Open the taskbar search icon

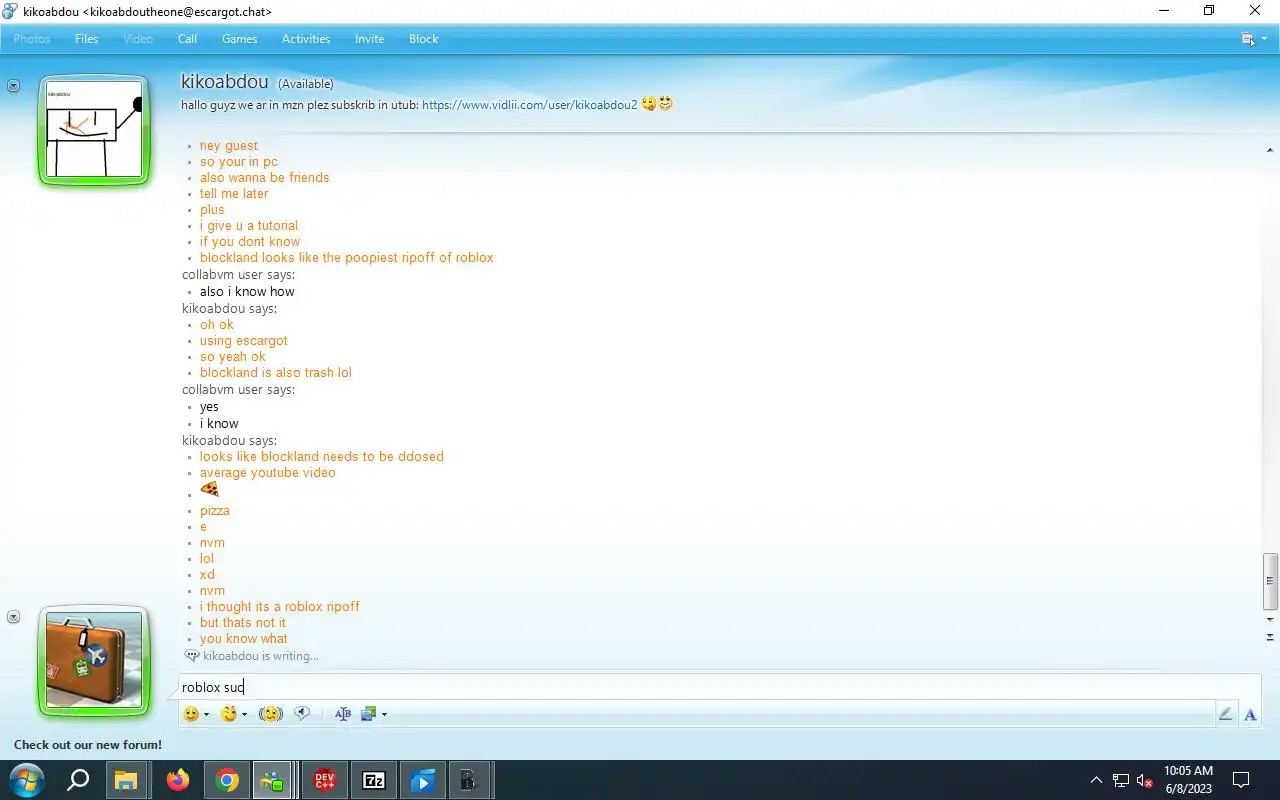(x=77, y=780)
